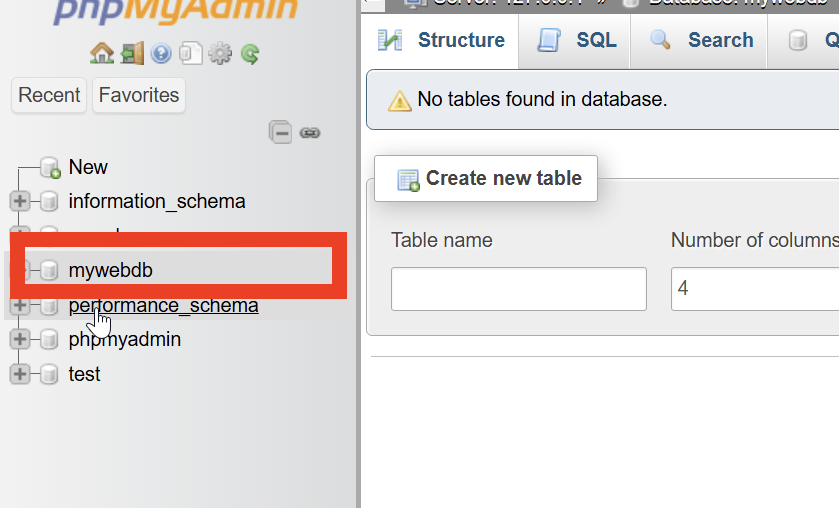Open navigation panel settings gear
This screenshot has width=839, height=508.
point(220,53)
